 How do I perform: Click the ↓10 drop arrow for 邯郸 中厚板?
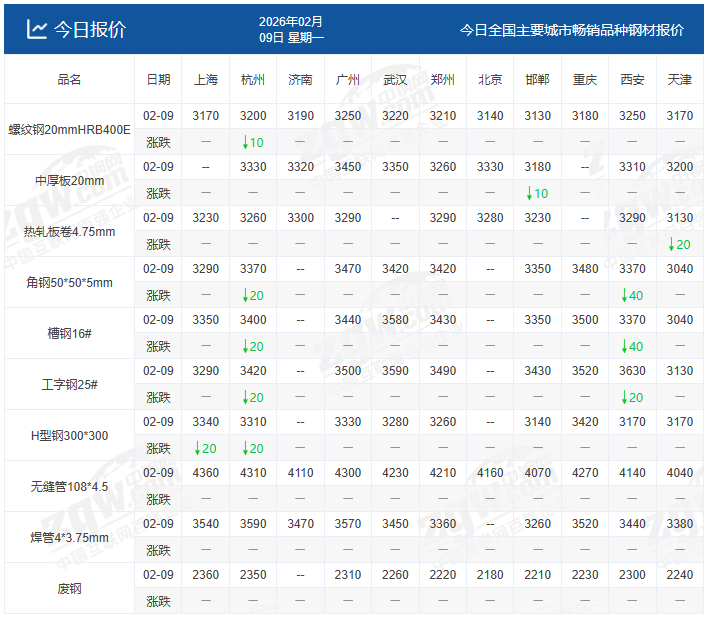click(x=537, y=193)
